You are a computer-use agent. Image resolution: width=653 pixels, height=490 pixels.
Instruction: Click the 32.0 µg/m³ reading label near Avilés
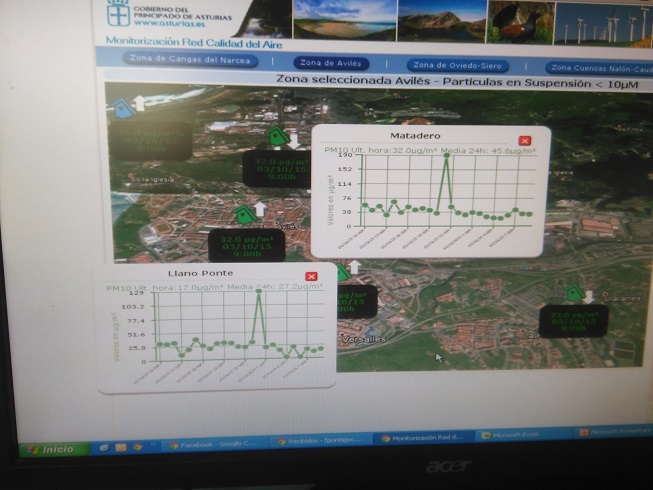point(246,244)
